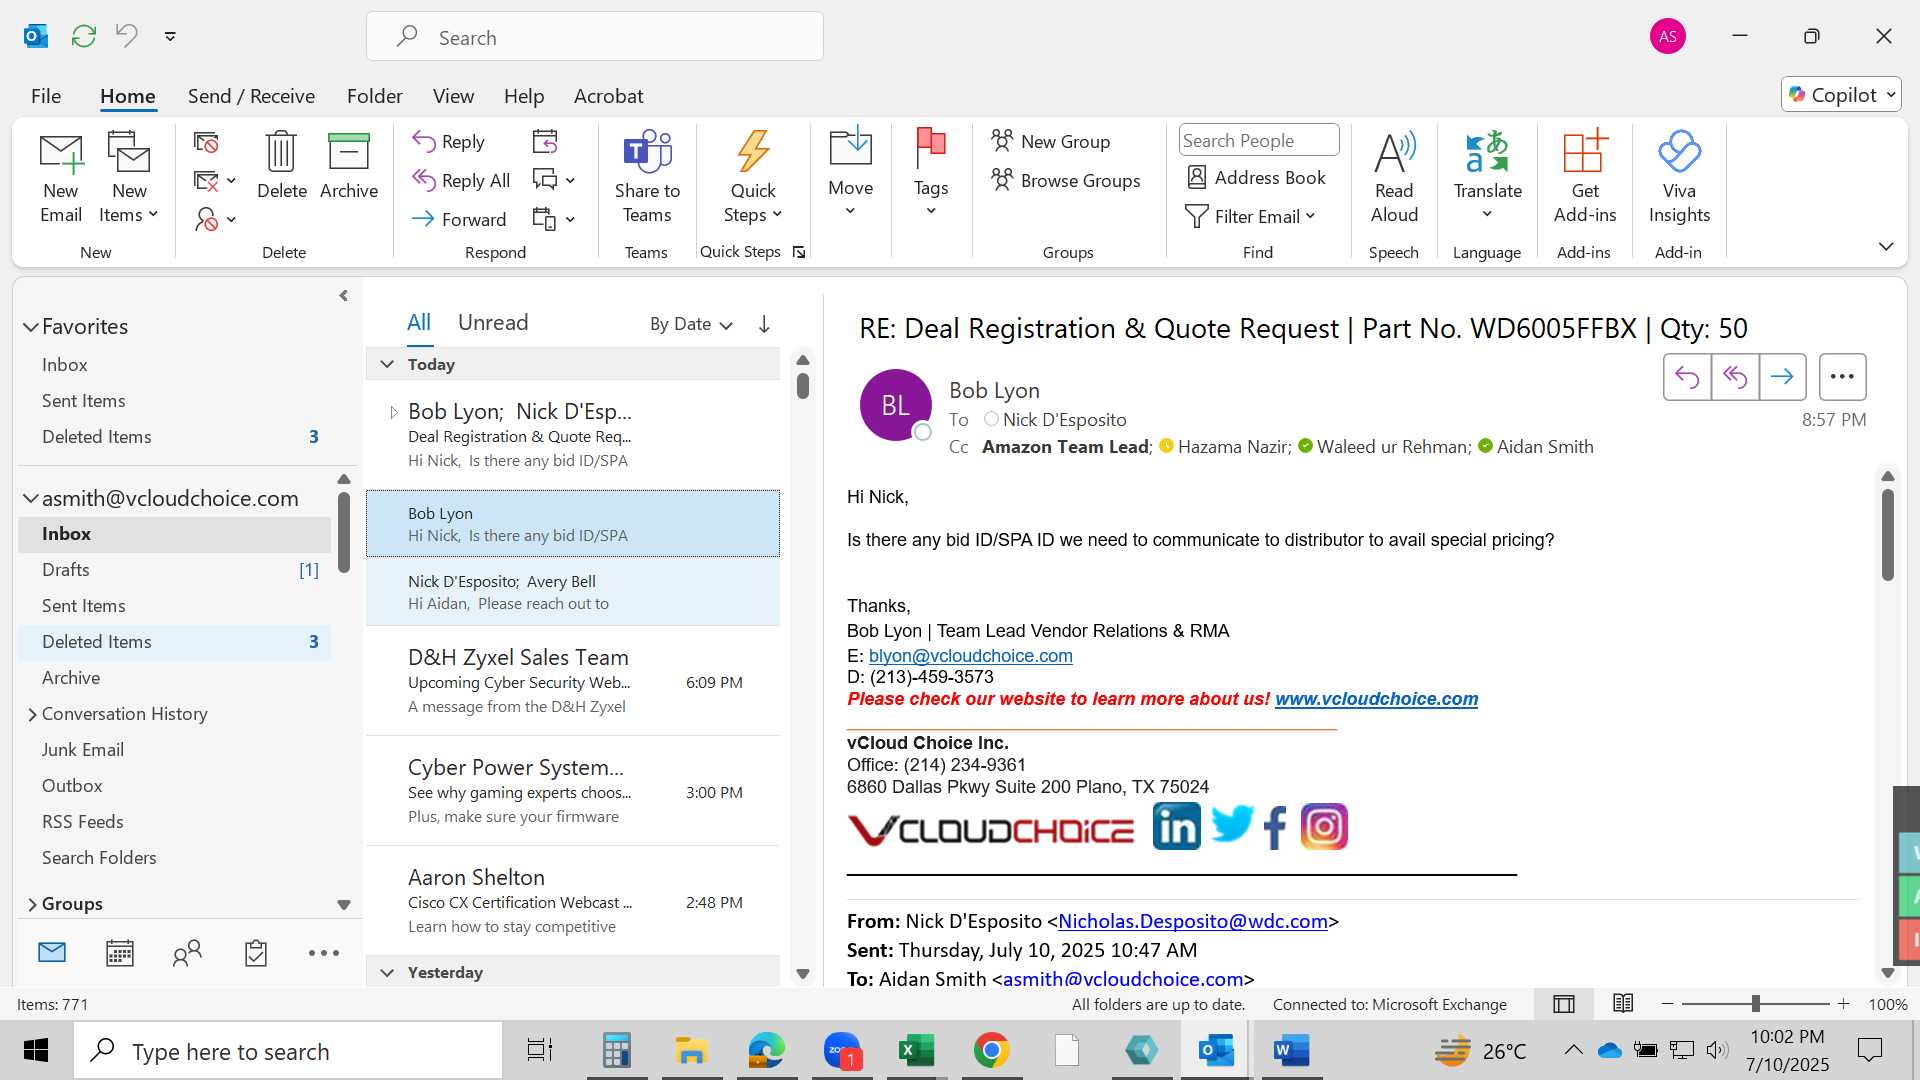Collapse the Today group header

(387, 364)
